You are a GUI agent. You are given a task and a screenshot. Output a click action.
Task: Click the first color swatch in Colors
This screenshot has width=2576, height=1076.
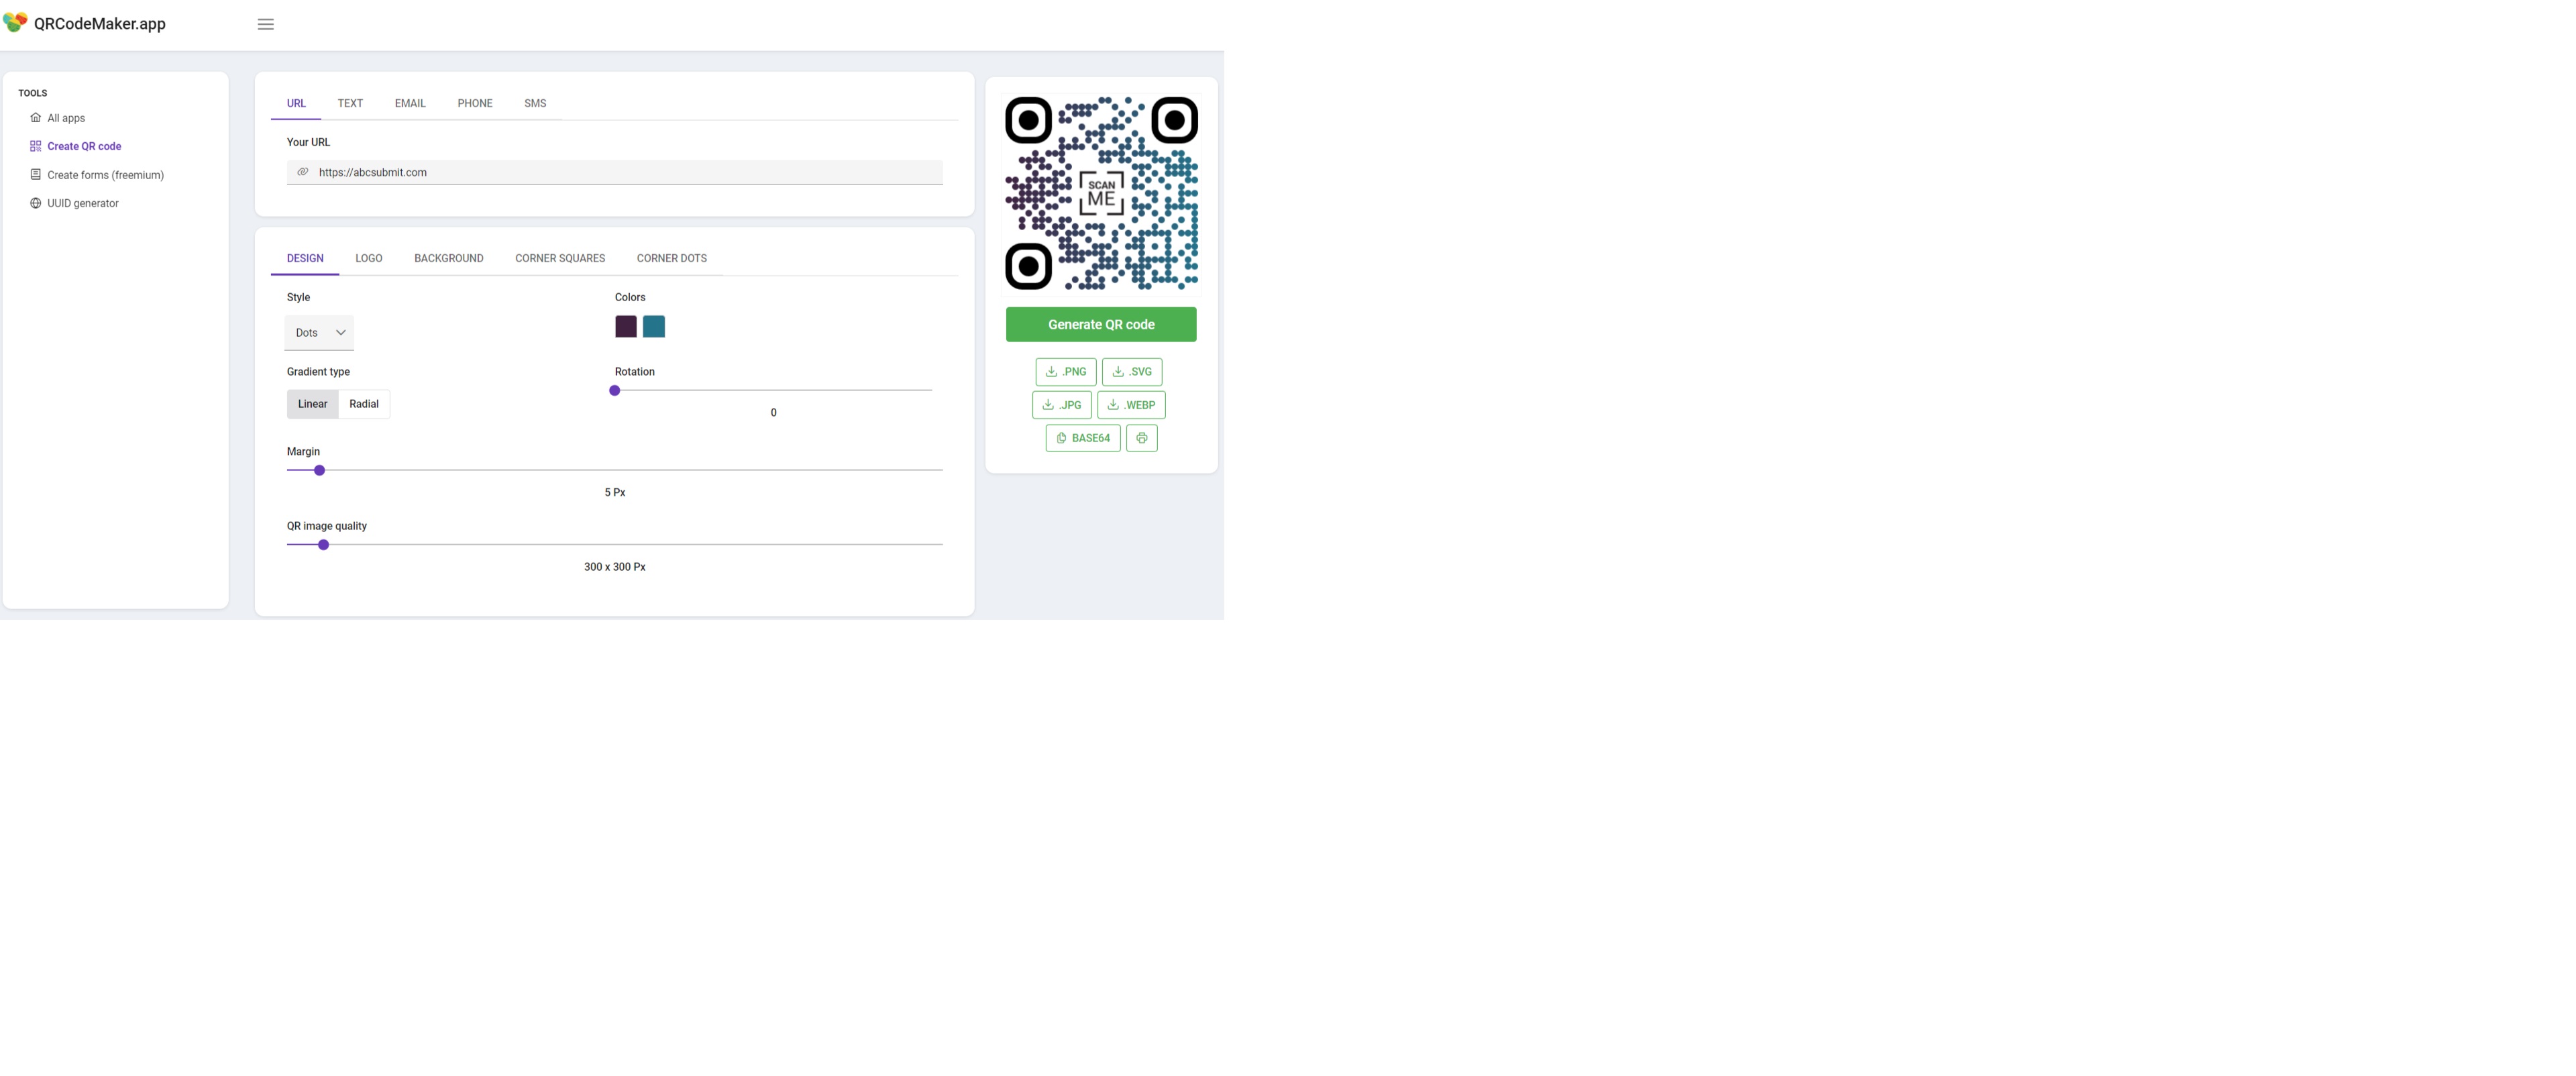(x=626, y=327)
